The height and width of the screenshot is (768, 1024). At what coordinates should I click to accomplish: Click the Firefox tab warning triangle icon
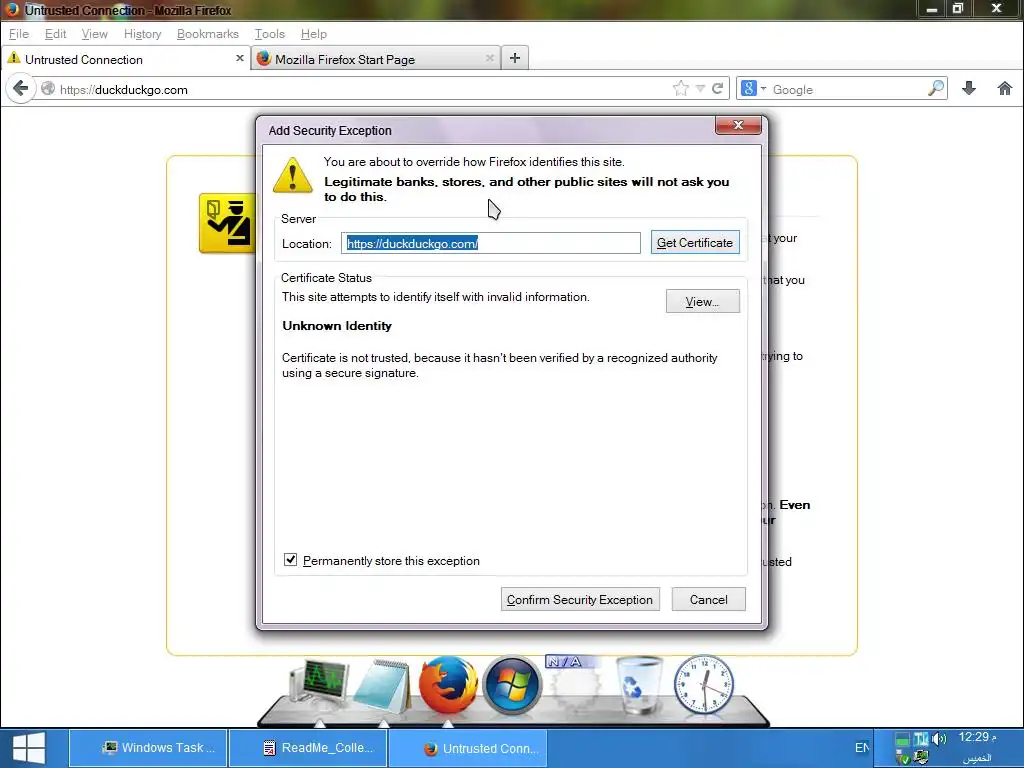point(14,58)
